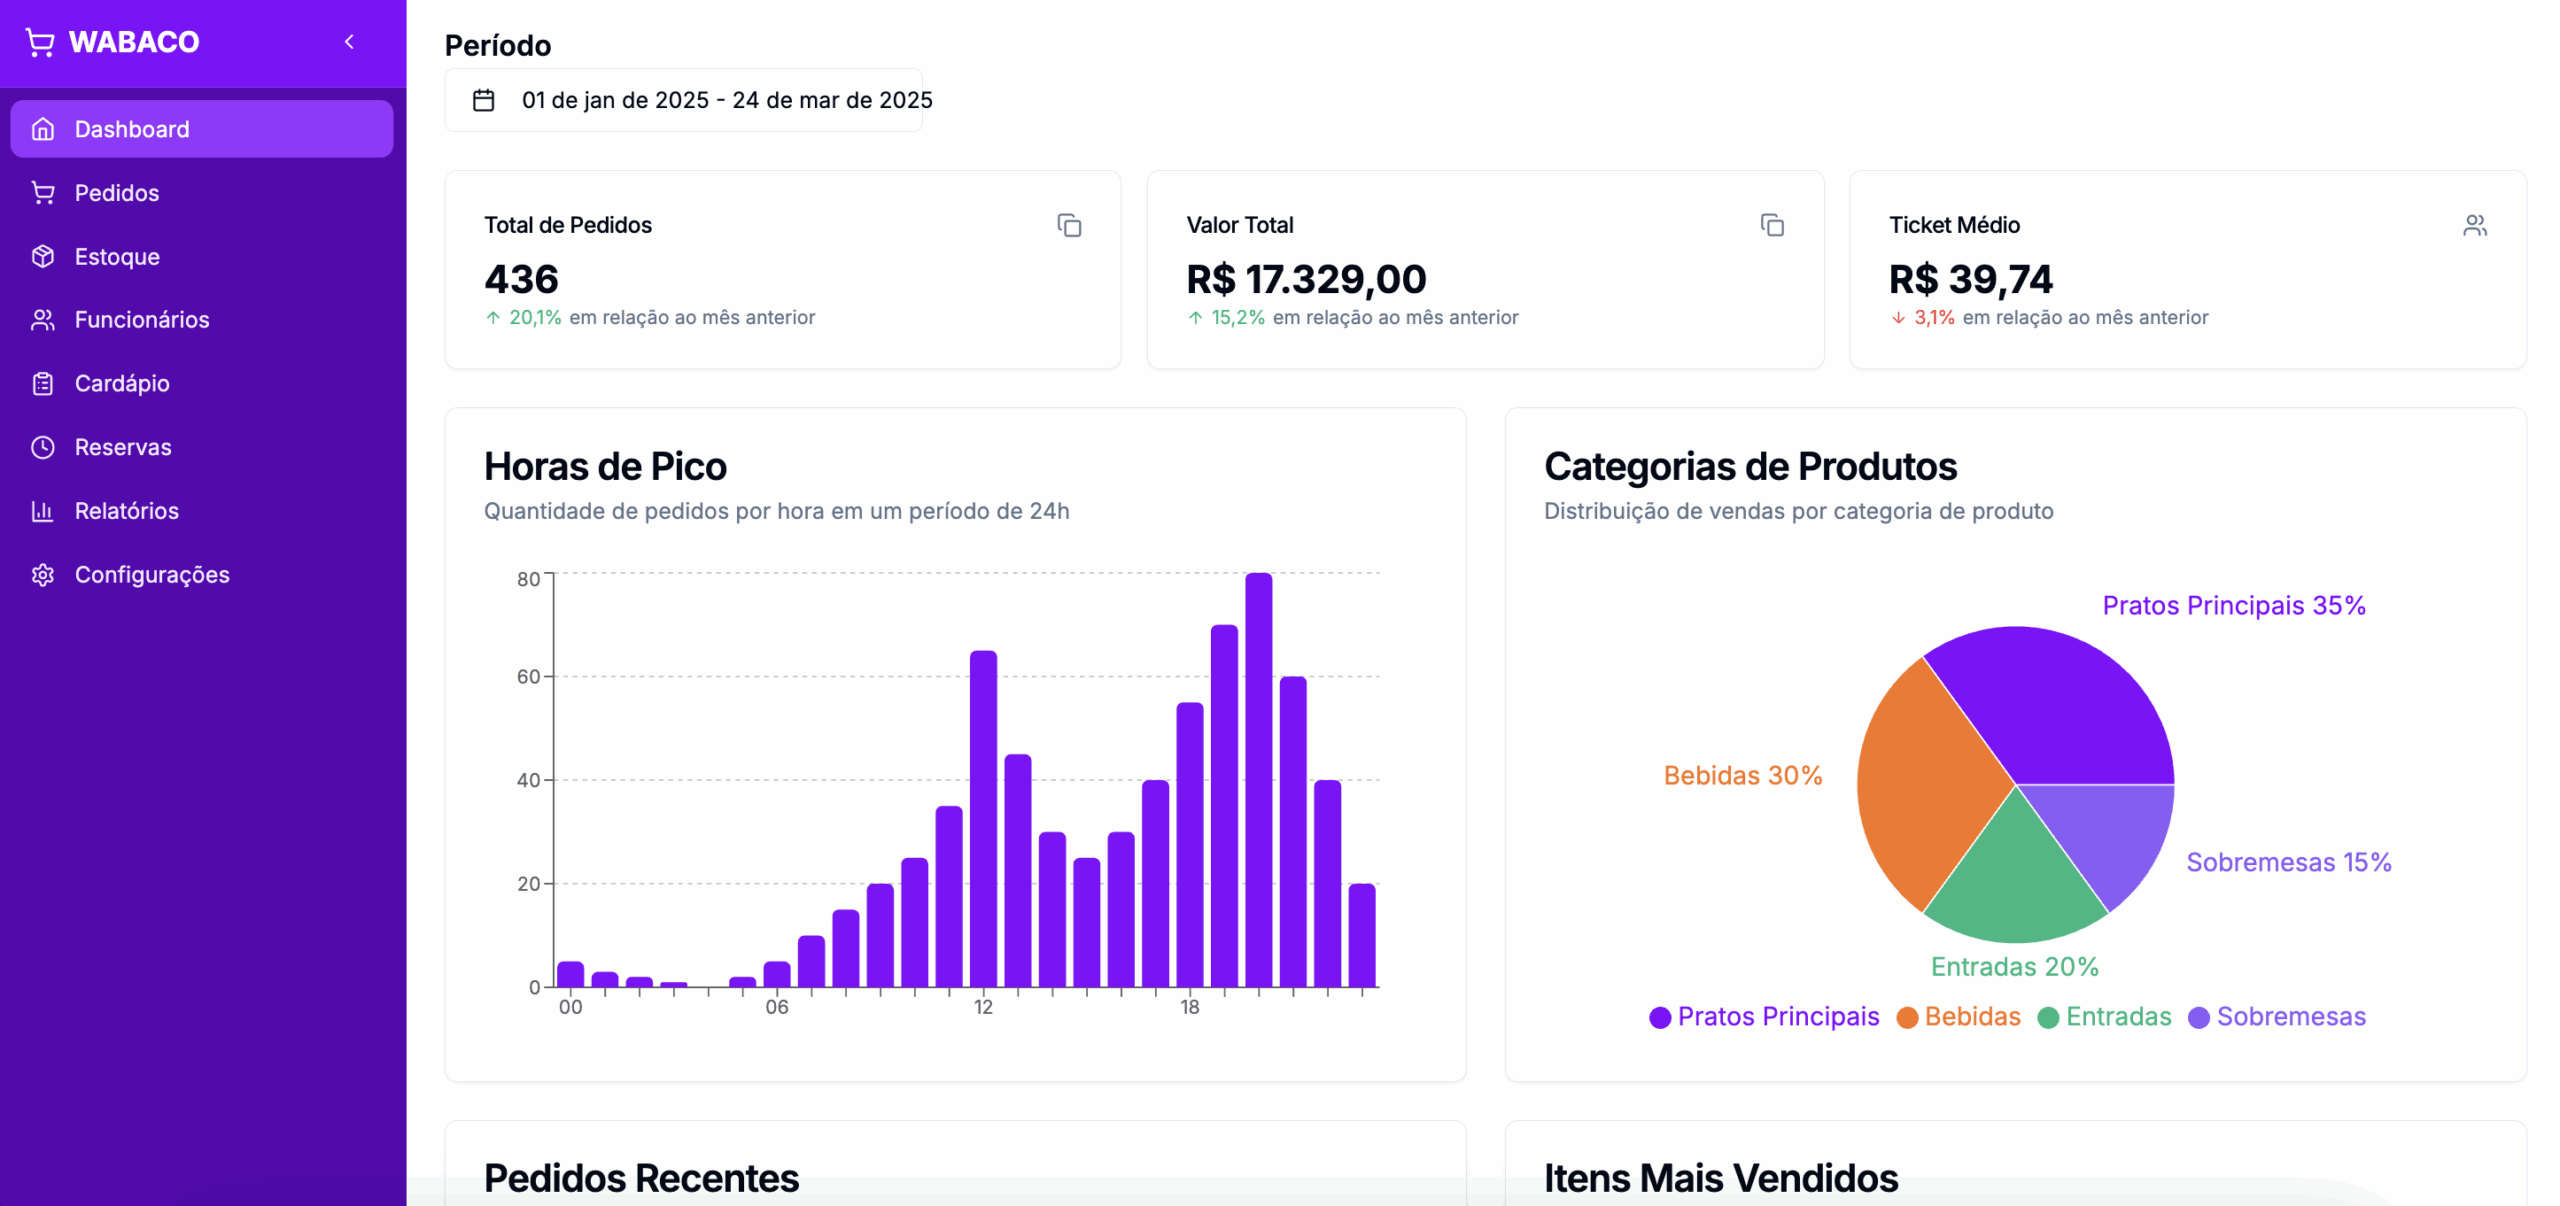This screenshot has height=1206, width=2560.
Task: Click the copy icon on the Valor Total card
Action: [x=1771, y=226]
